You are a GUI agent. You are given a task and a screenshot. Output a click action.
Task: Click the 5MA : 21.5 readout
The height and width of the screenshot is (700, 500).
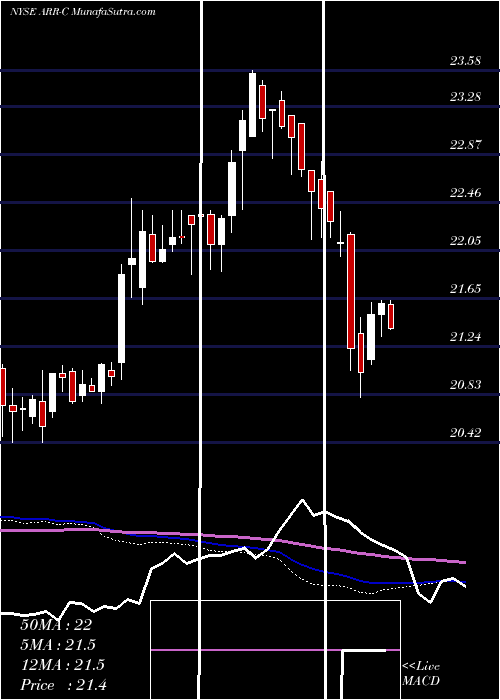pyautogui.click(x=58, y=645)
